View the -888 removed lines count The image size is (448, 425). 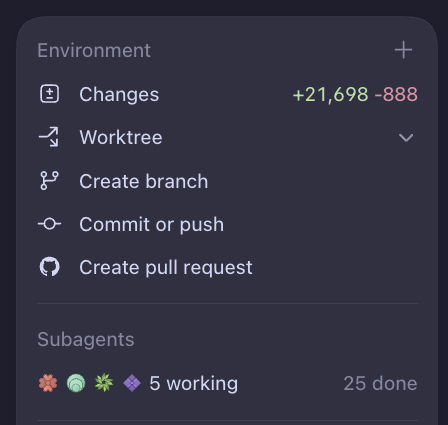pyautogui.click(x=396, y=94)
